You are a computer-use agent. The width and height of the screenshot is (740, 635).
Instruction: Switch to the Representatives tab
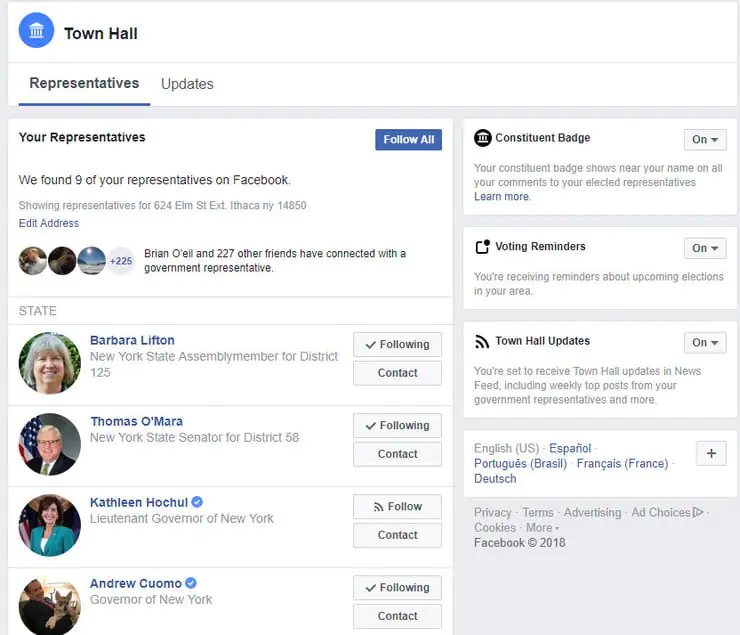pyautogui.click(x=84, y=83)
